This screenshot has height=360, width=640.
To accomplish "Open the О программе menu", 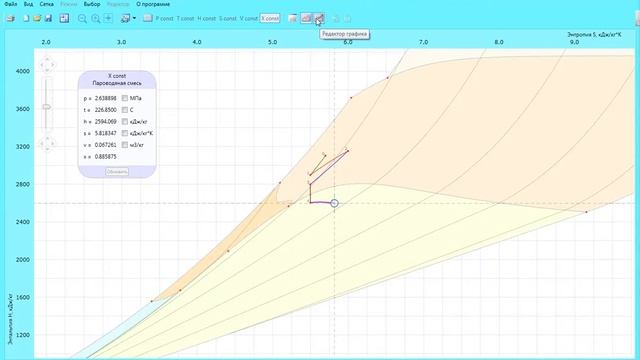I will [153, 4].
